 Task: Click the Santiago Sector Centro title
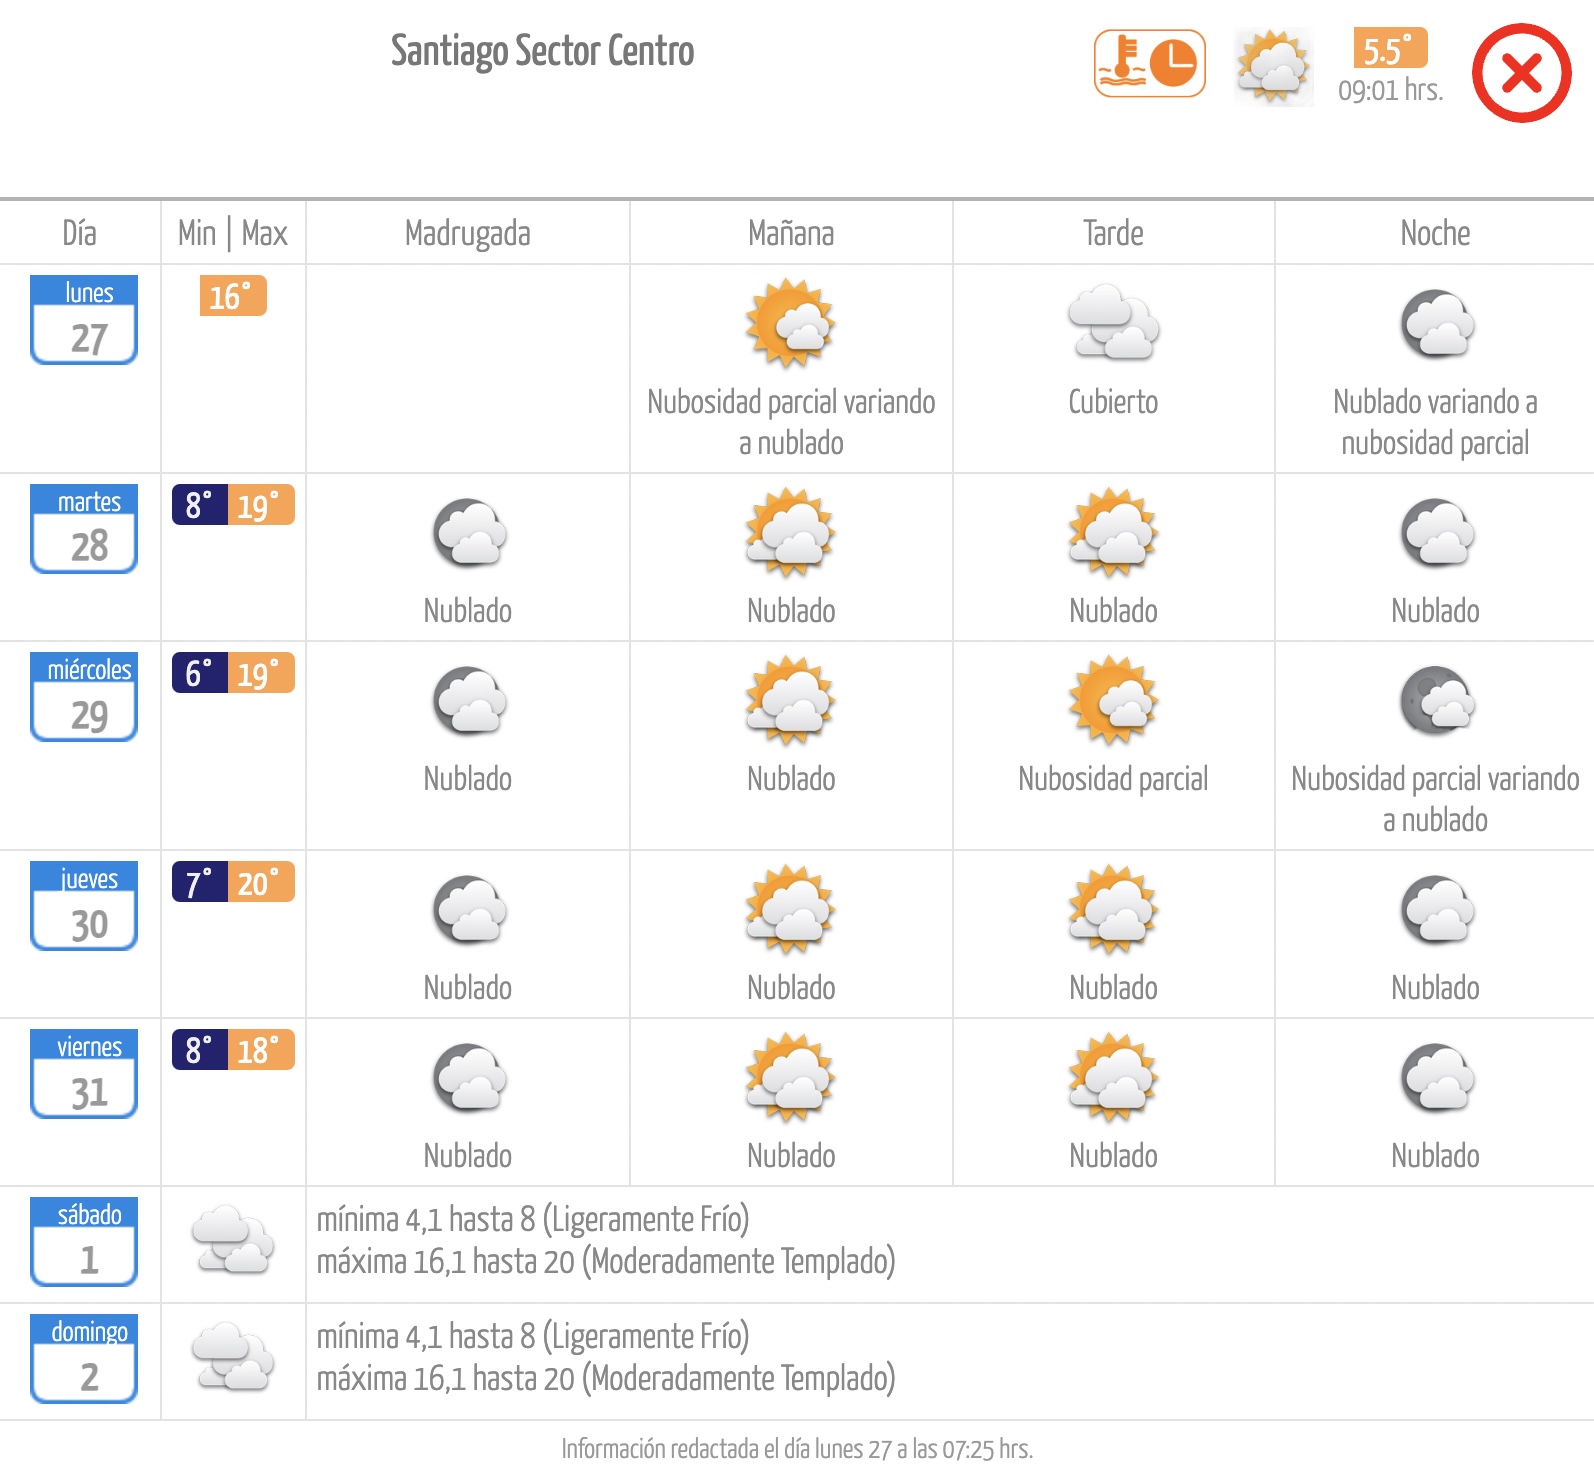point(542,51)
